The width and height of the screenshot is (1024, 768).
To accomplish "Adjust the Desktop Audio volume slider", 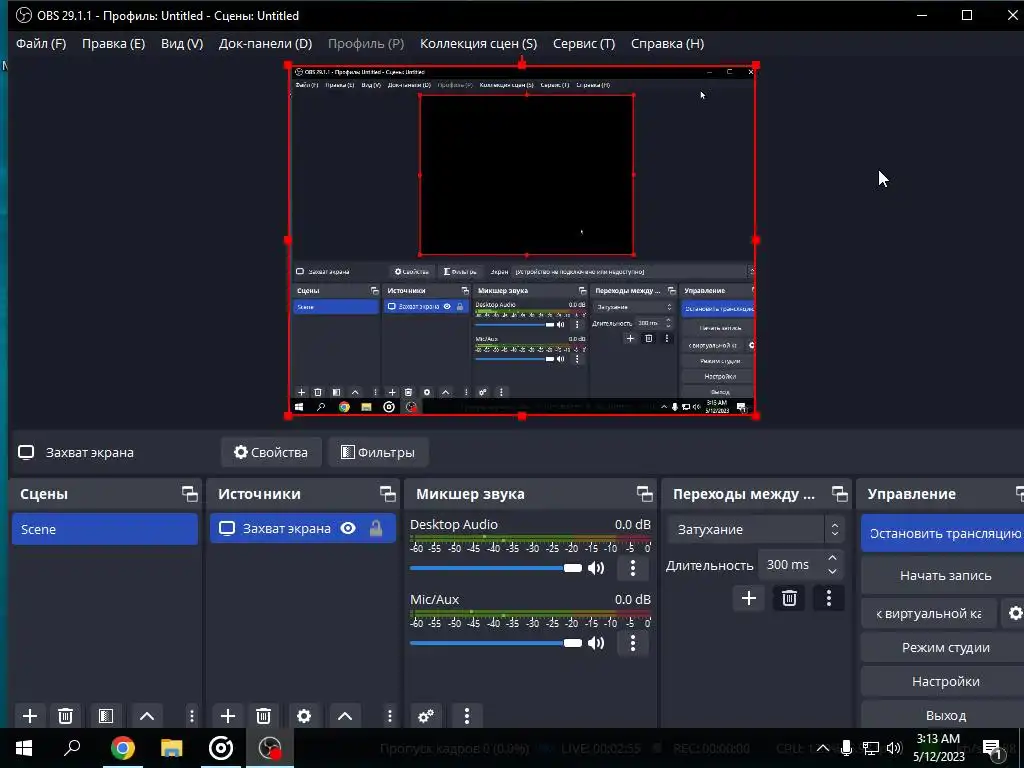I will point(496,568).
